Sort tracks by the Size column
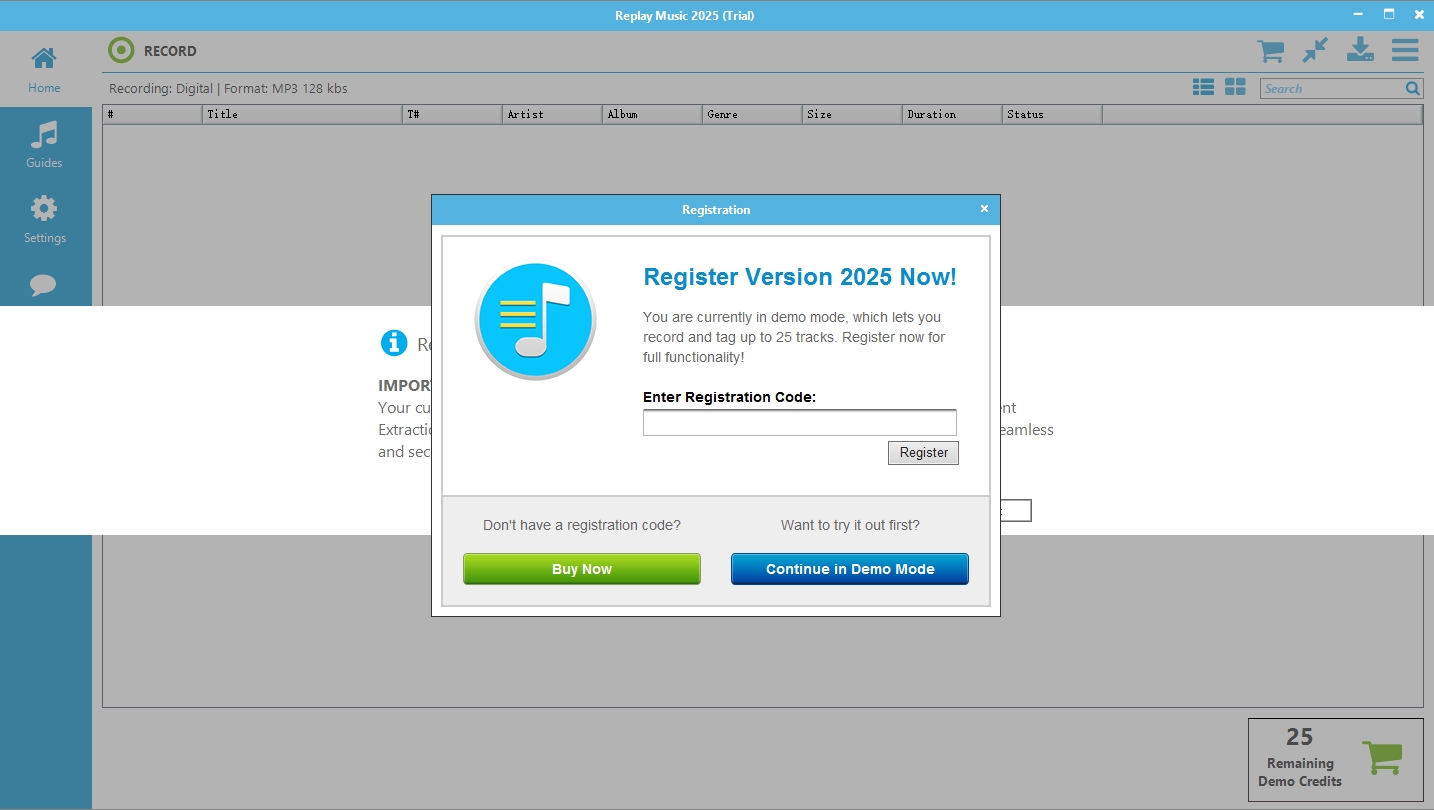 [852, 114]
